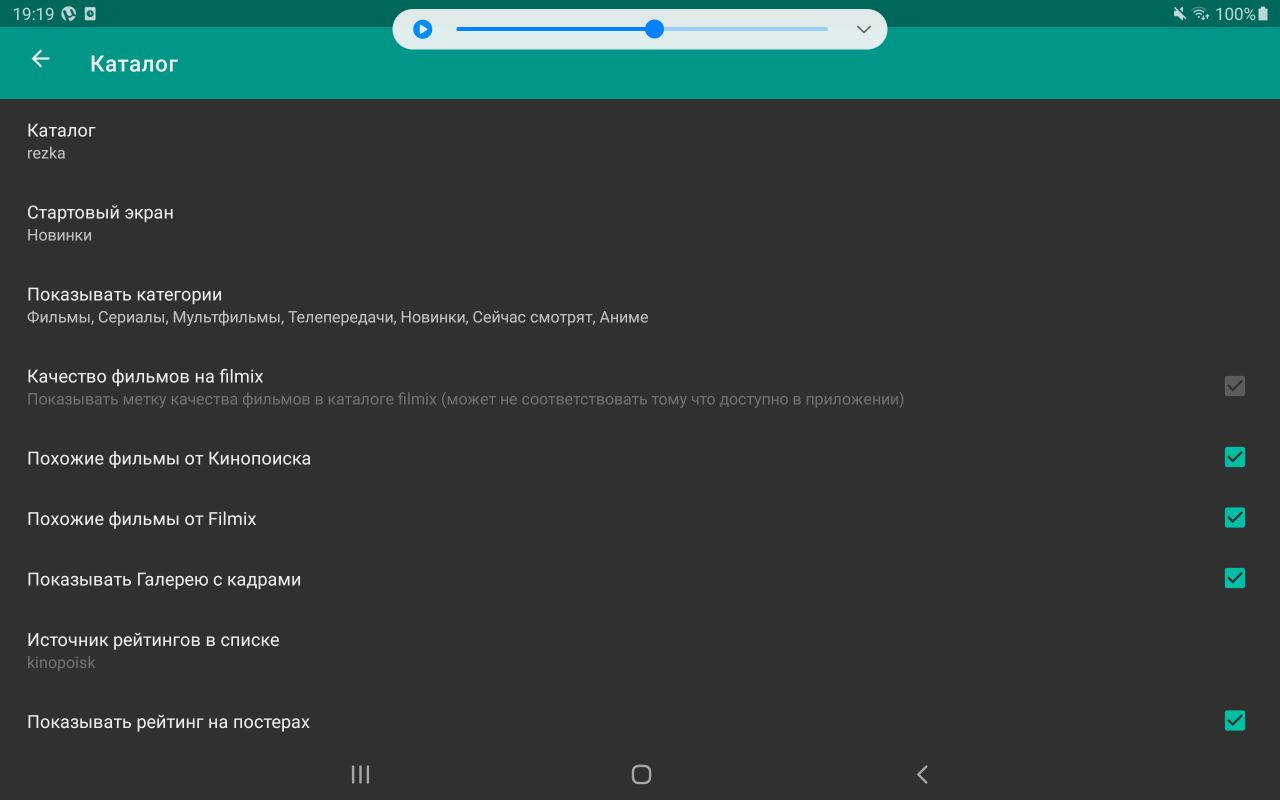1280x800 pixels.
Task: Open recent apps from navigation bar
Action: point(360,774)
